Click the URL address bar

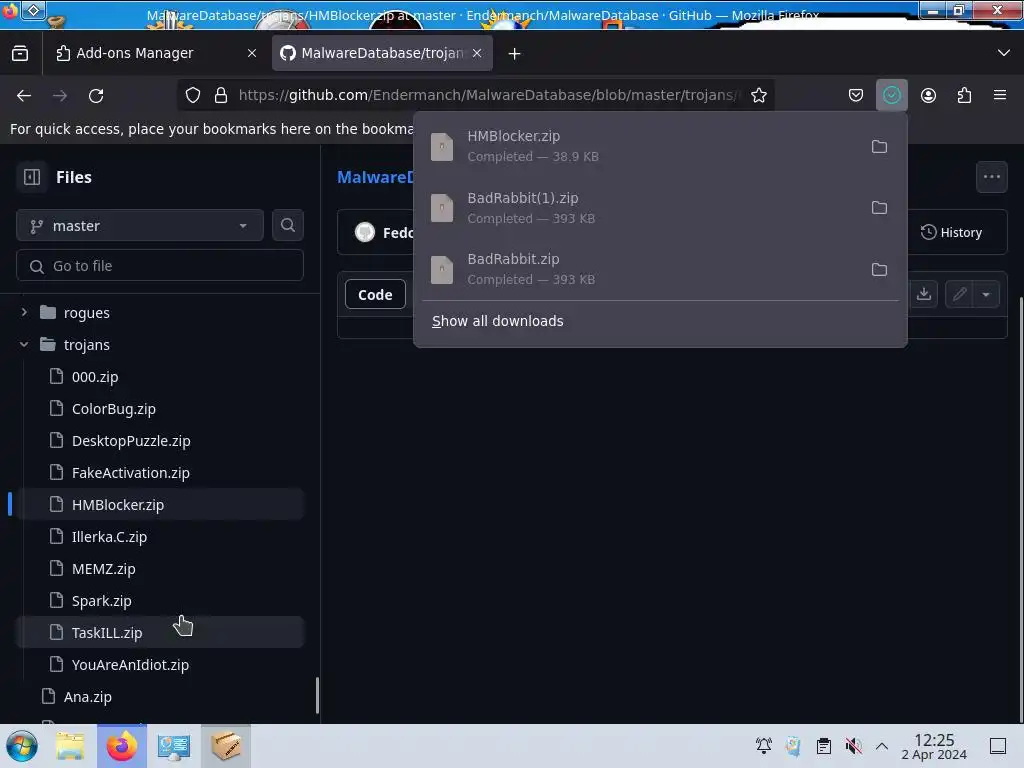[488, 95]
